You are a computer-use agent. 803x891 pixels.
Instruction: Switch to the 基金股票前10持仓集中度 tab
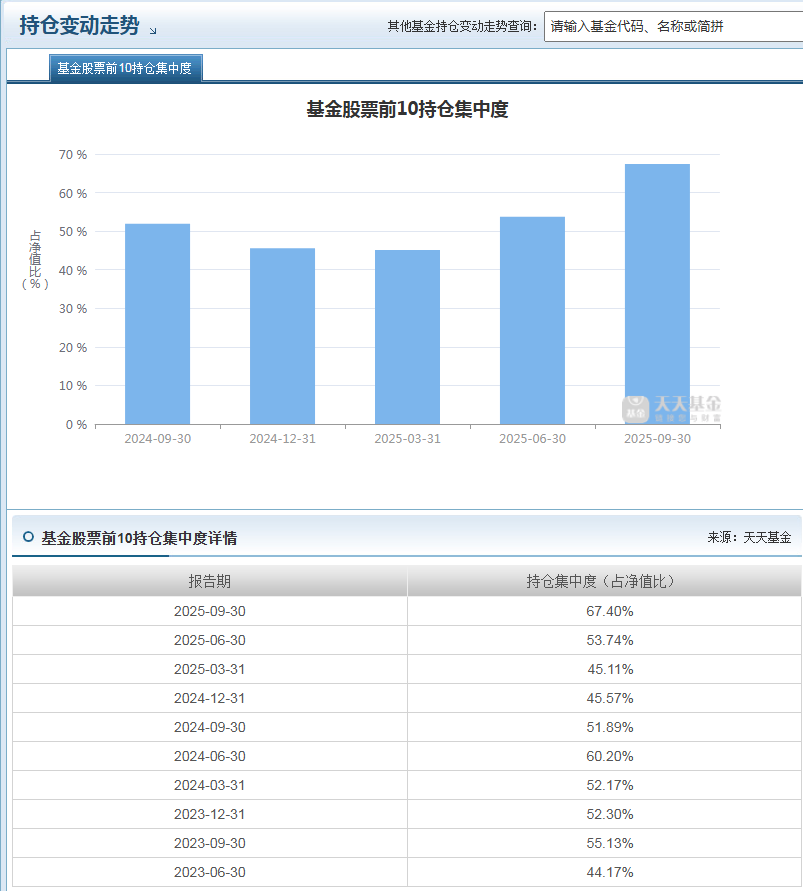(x=128, y=69)
